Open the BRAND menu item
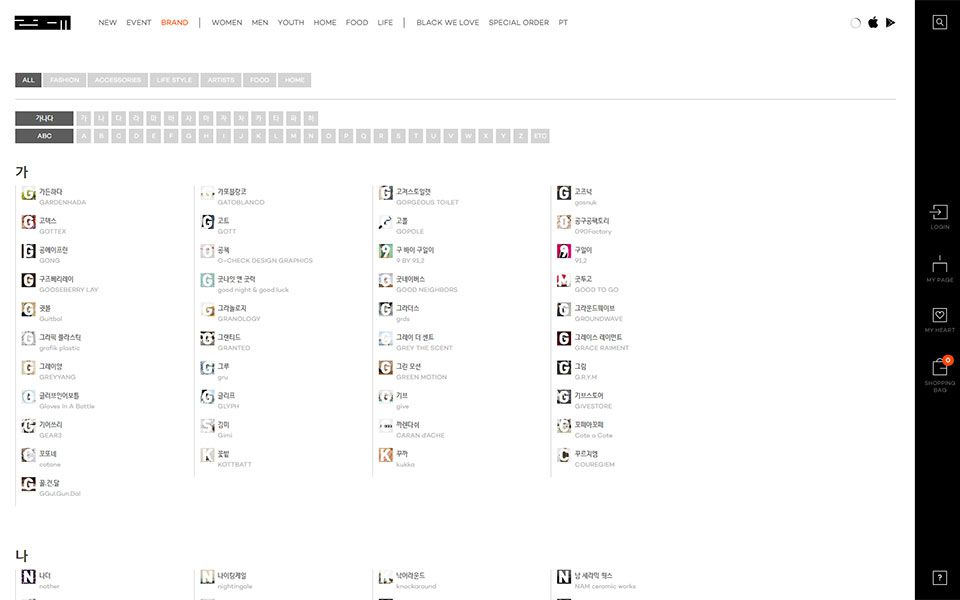Image resolution: width=960 pixels, height=600 pixels. click(174, 22)
